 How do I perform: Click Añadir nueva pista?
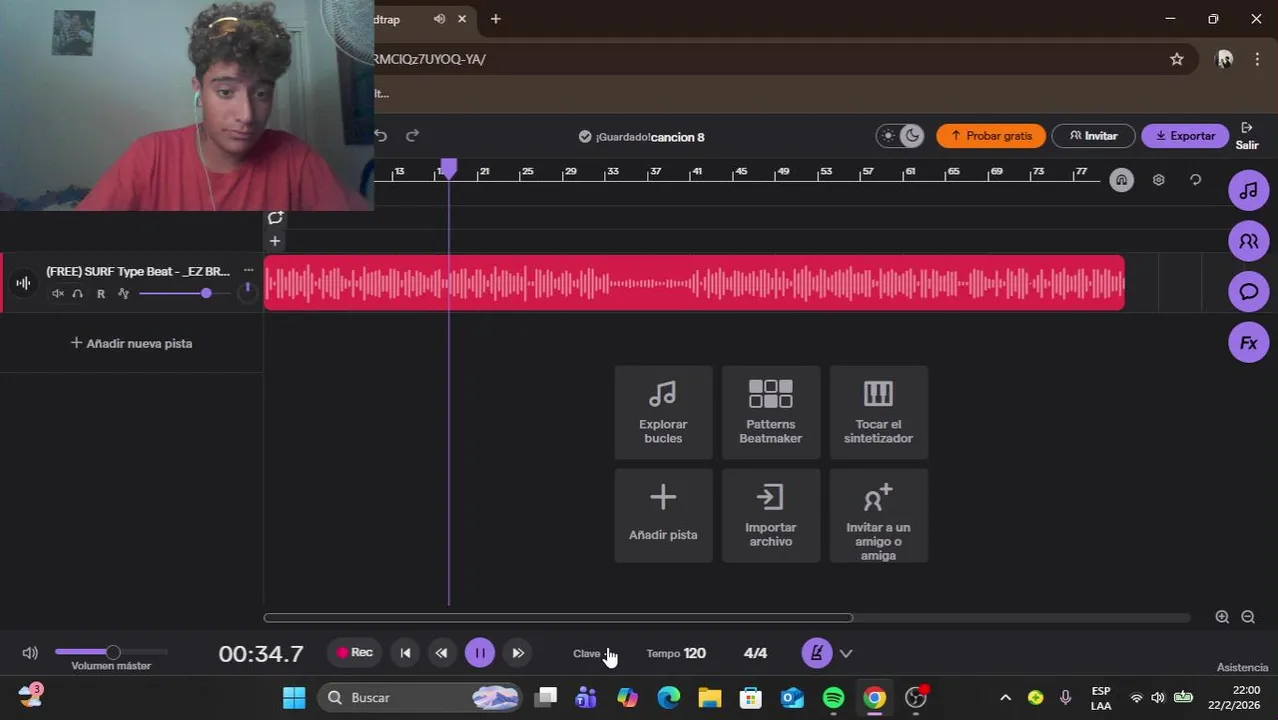tap(131, 343)
